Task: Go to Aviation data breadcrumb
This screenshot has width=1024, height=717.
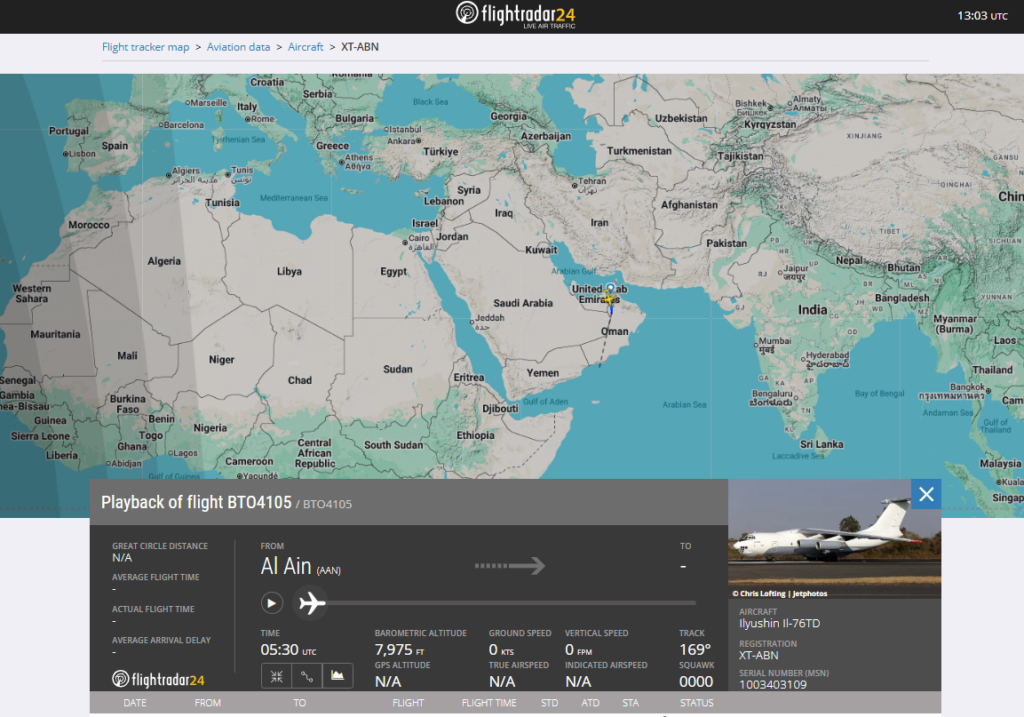Action: pos(238,47)
